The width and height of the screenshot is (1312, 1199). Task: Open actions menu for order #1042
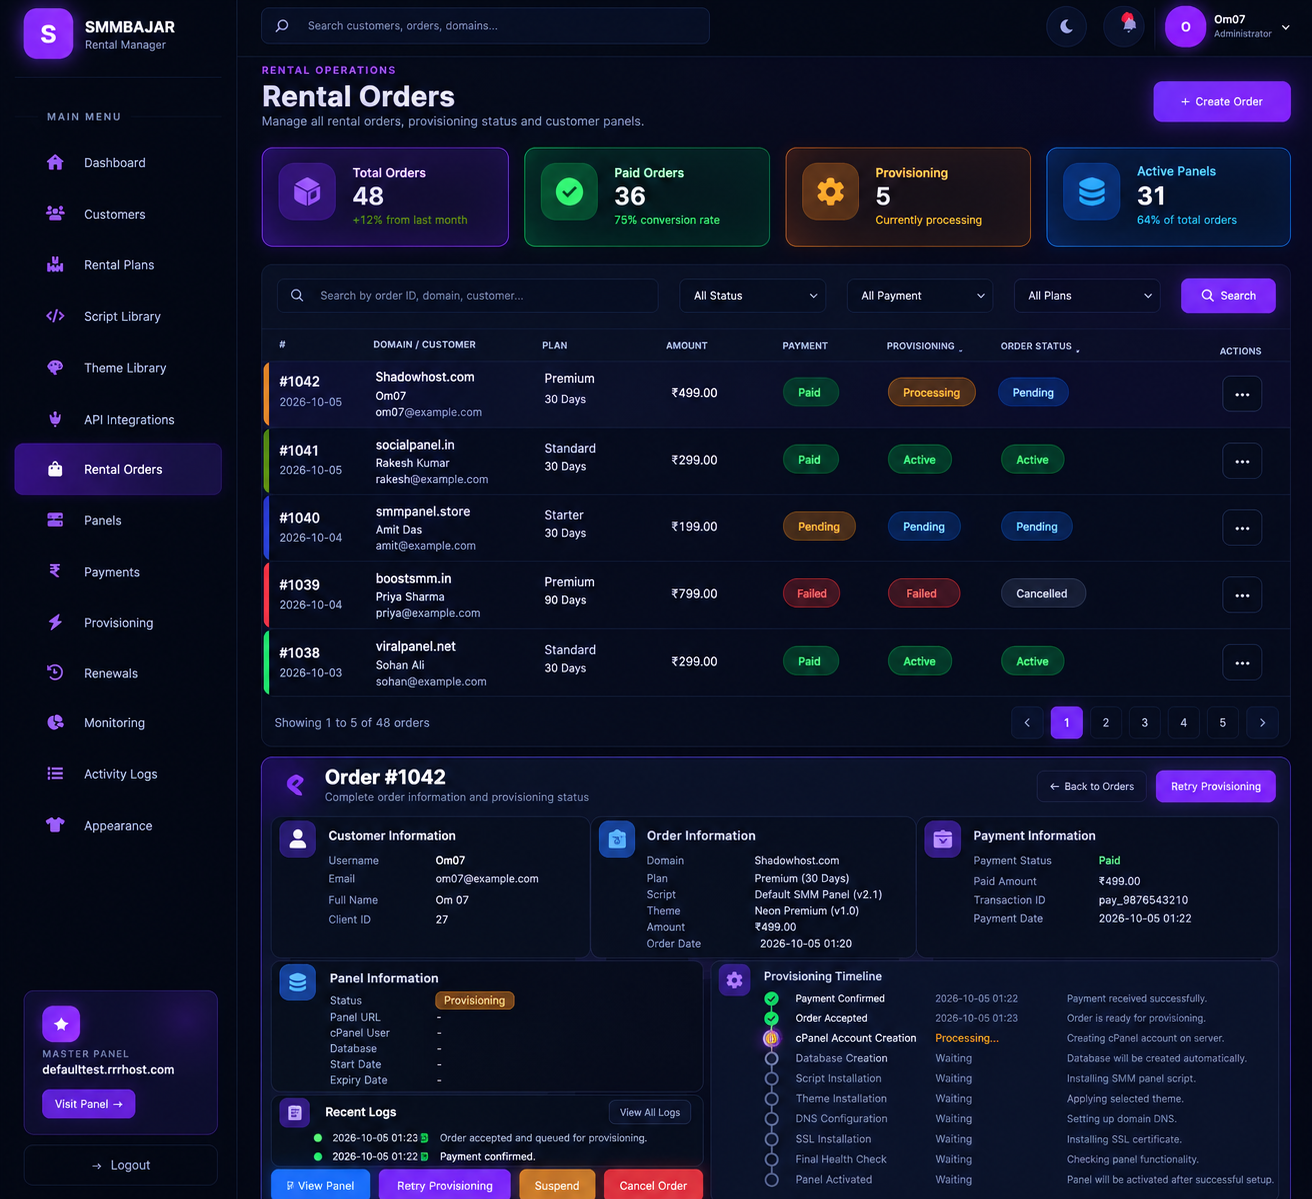tap(1242, 394)
